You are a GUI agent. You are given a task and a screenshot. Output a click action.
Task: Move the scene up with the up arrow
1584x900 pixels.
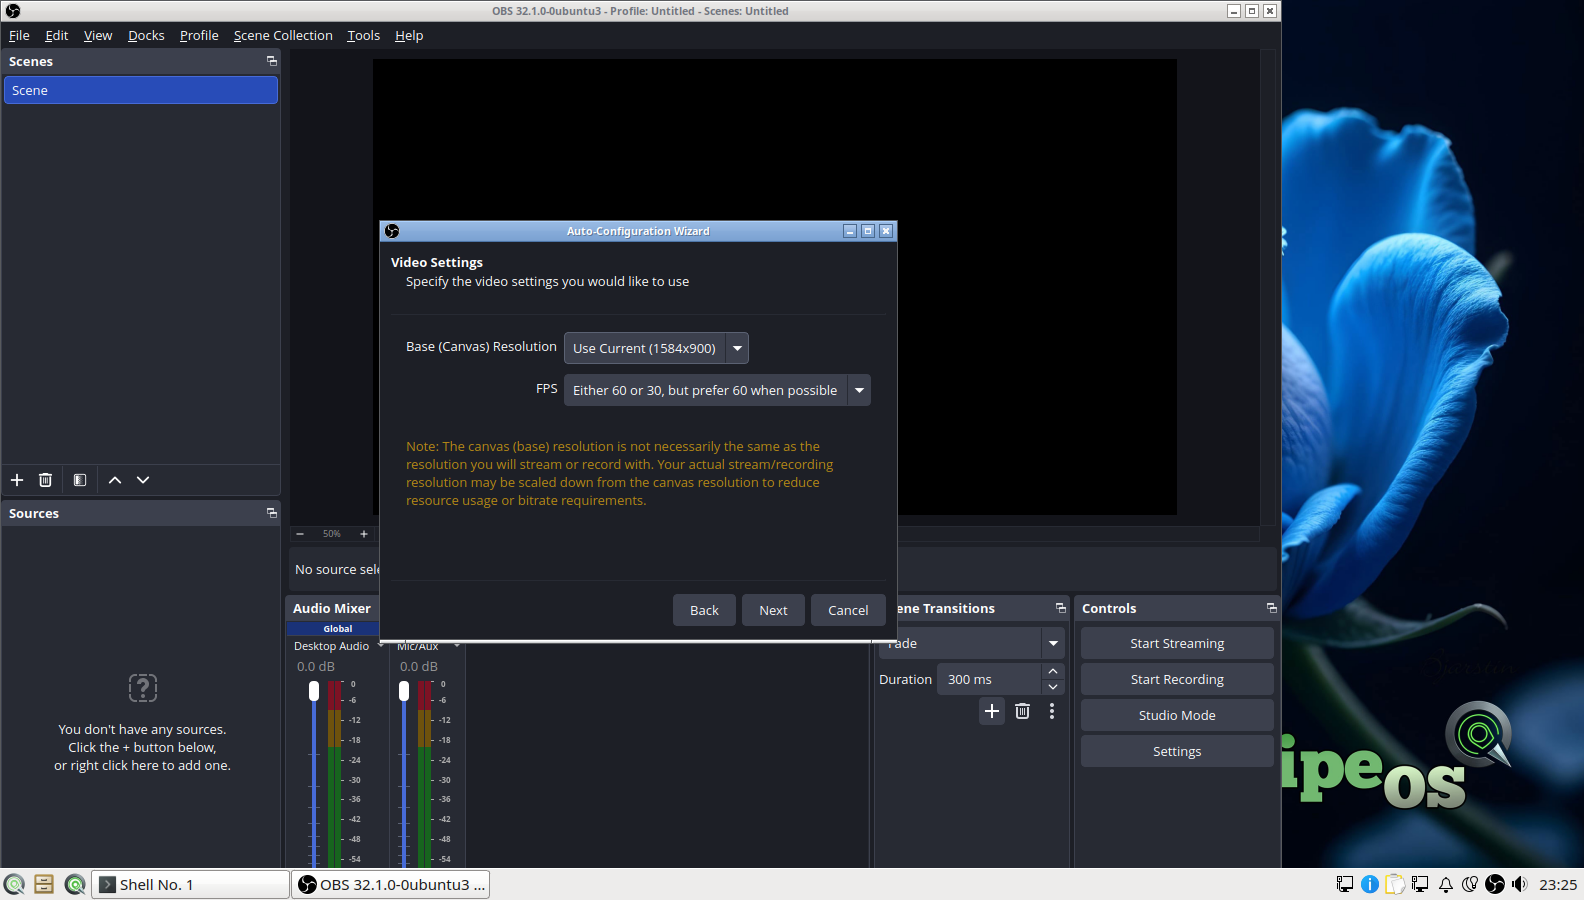115,480
